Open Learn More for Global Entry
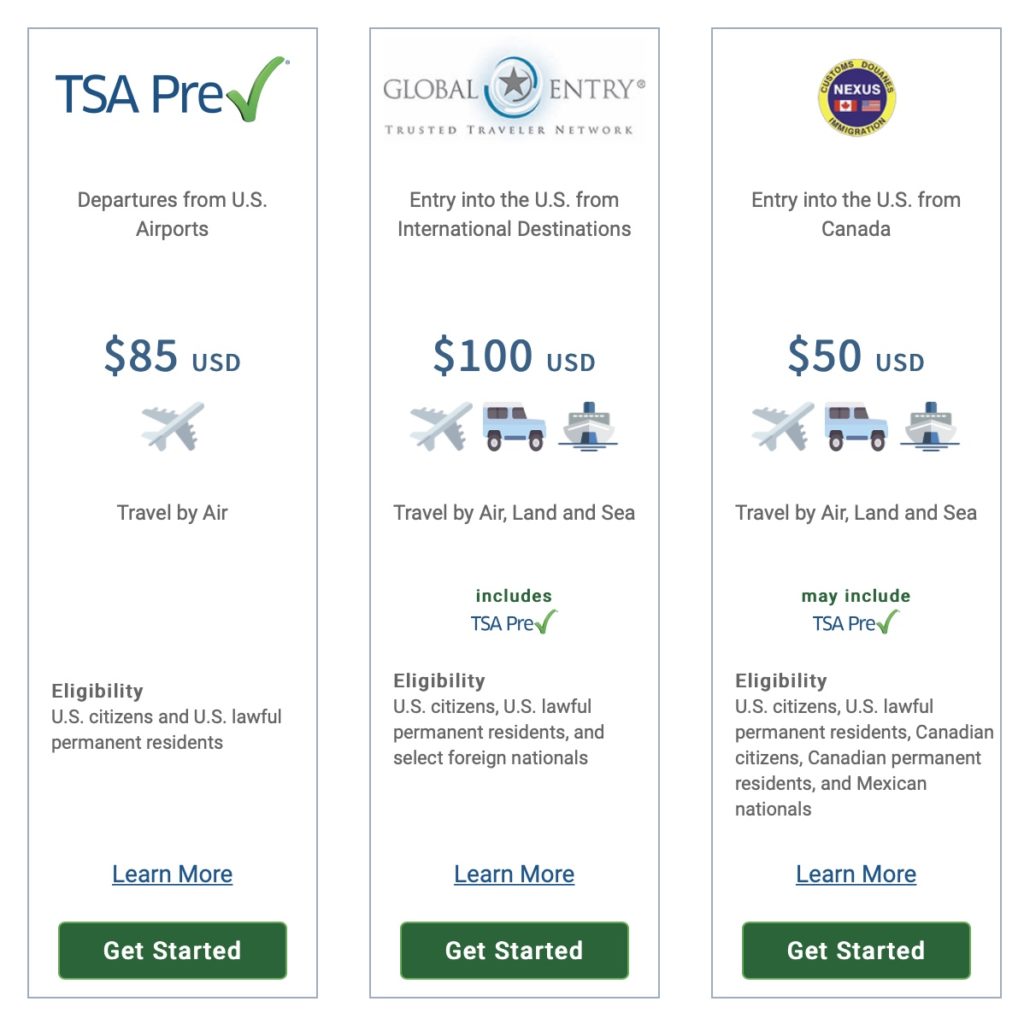The image size is (1024, 1019). tap(514, 874)
